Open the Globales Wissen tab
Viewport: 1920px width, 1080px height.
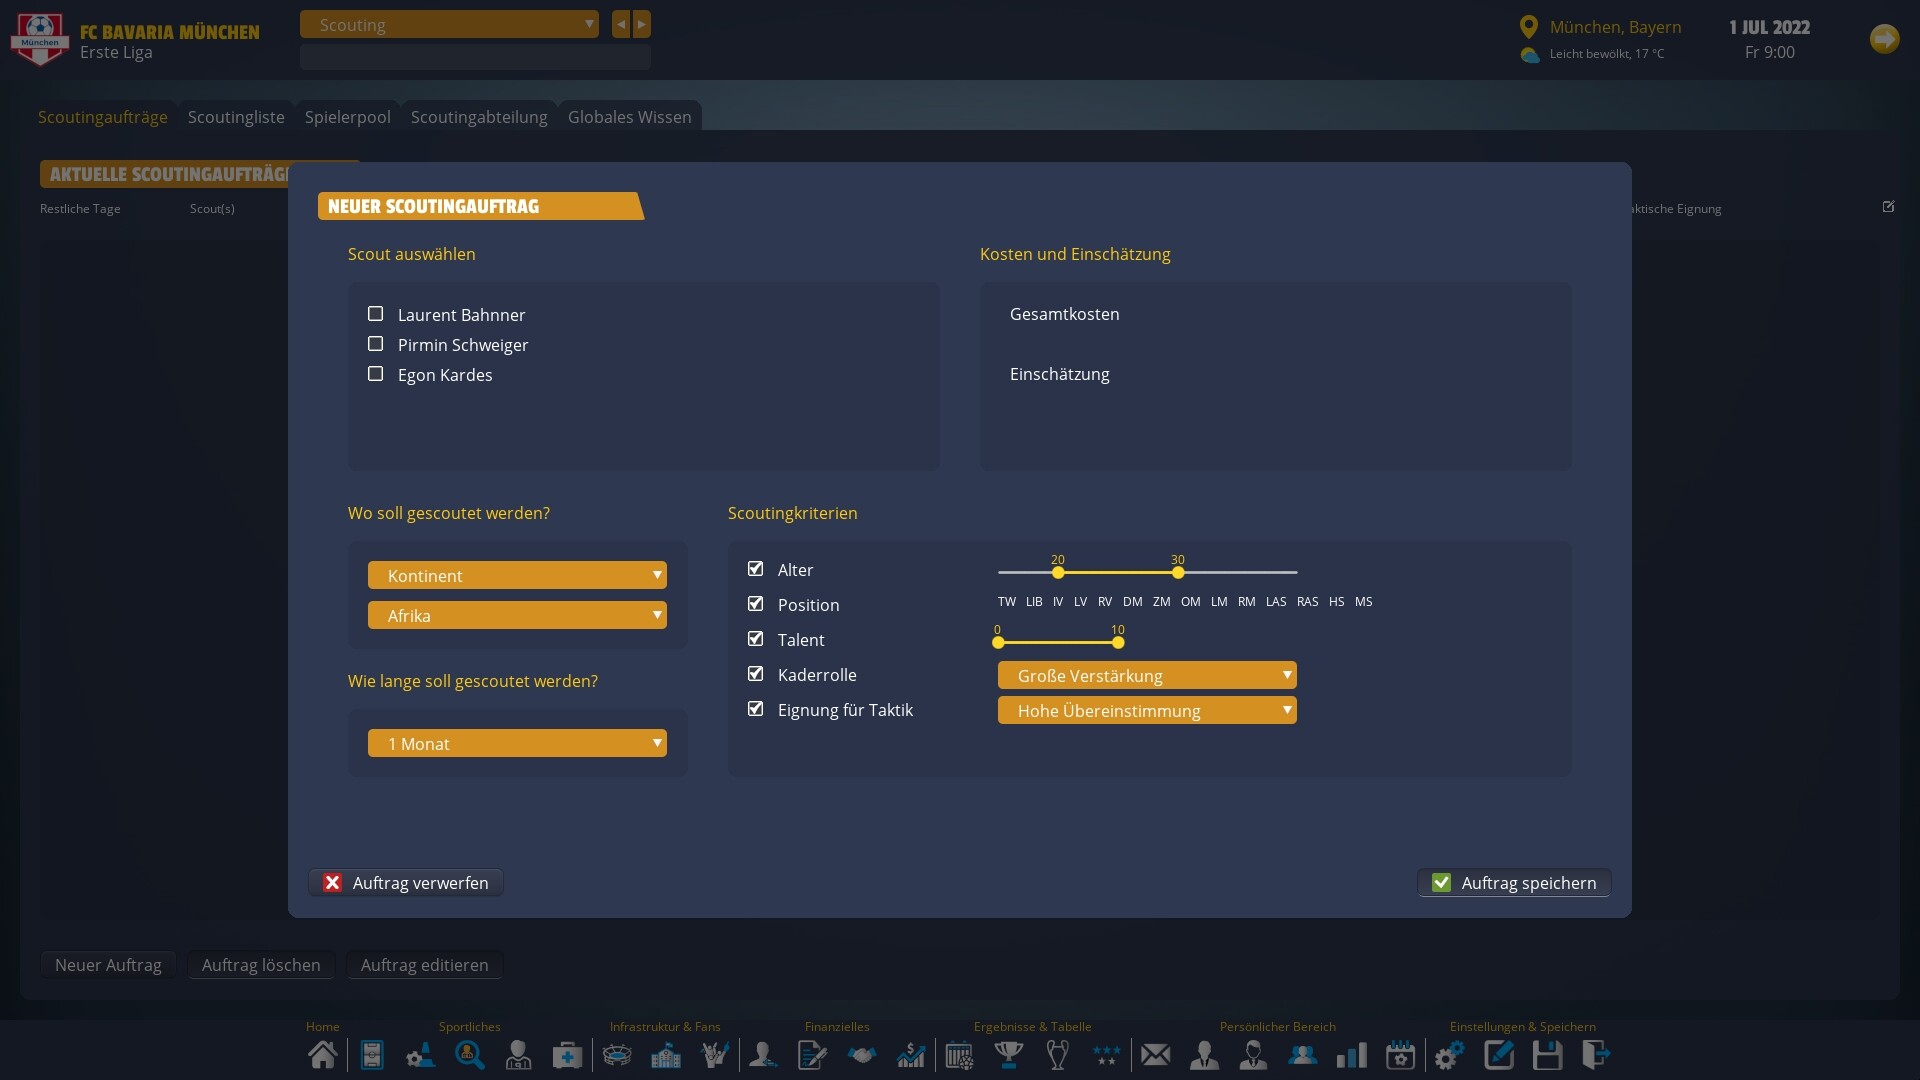click(629, 117)
